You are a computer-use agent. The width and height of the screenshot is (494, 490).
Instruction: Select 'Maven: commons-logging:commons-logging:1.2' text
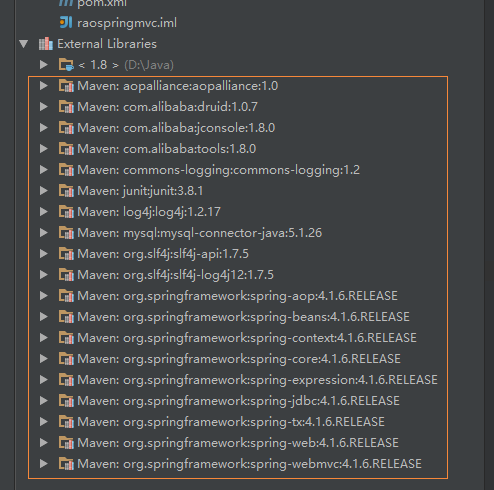coord(219,170)
